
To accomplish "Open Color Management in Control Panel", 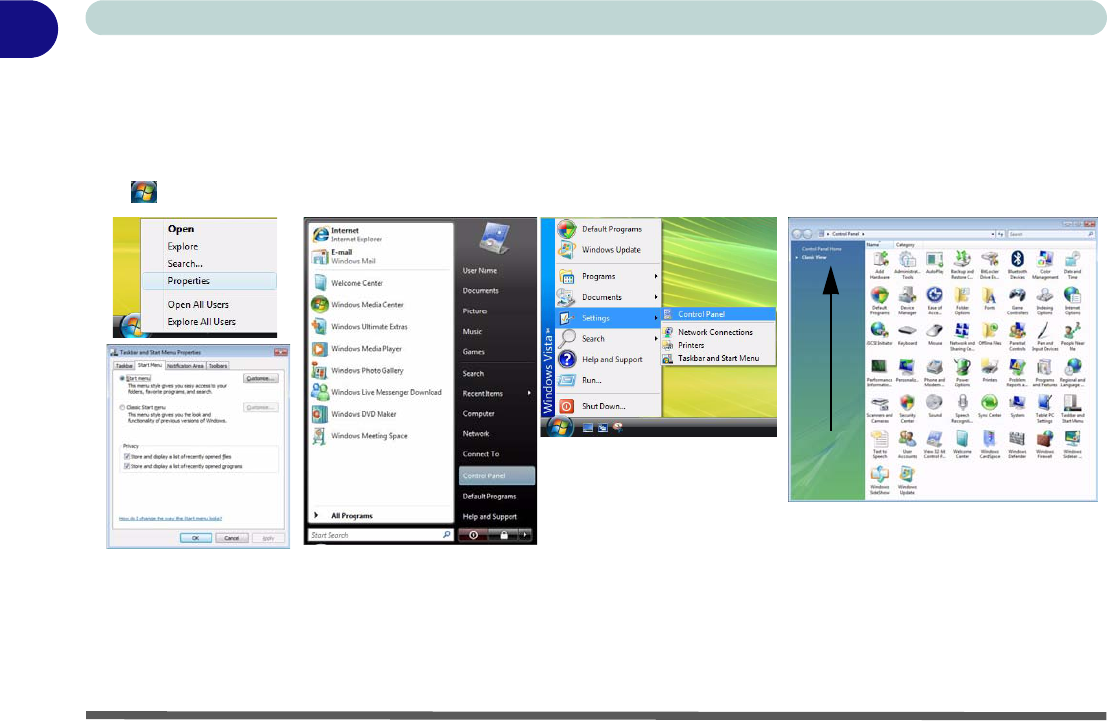I will [1045, 265].
